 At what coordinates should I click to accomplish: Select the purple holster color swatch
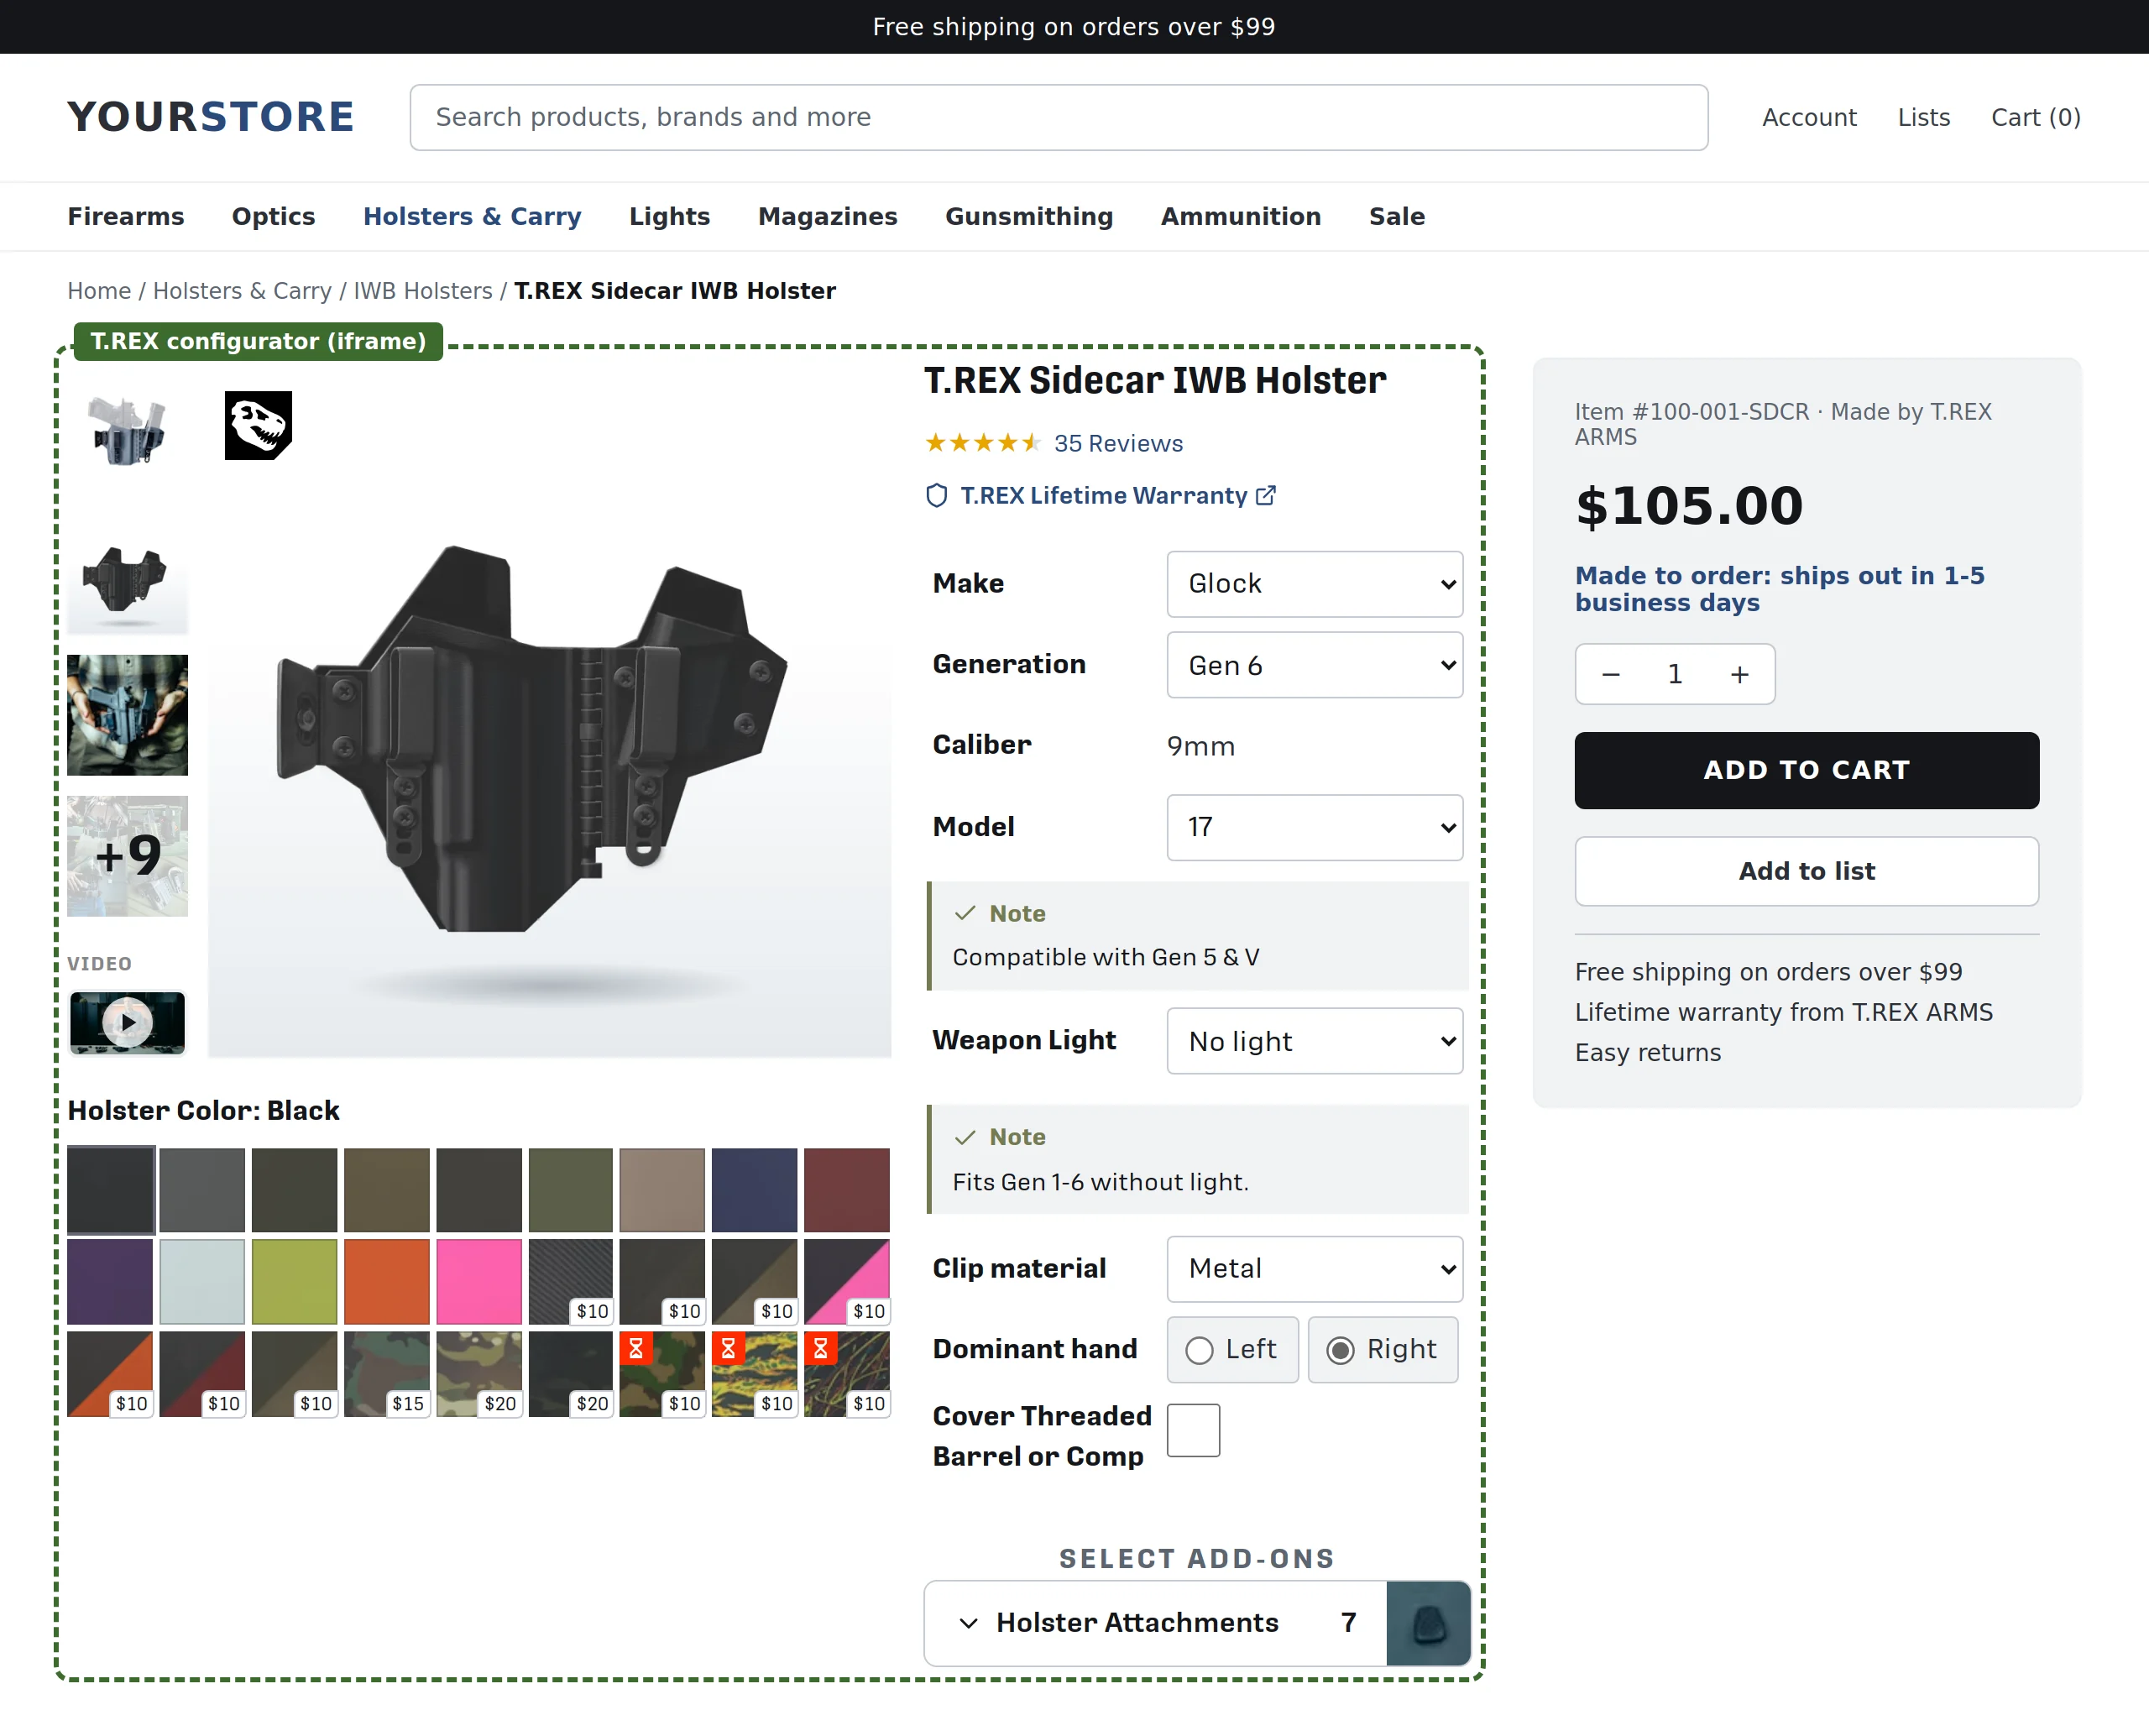110,1281
